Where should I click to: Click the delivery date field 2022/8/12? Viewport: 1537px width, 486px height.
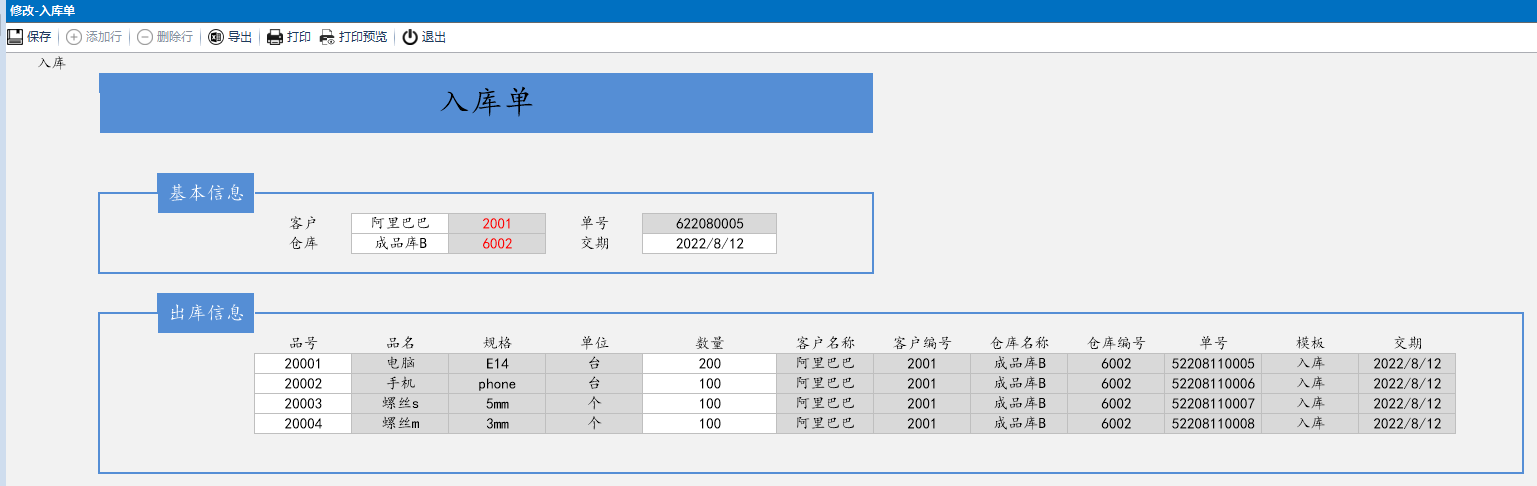click(x=709, y=243)
